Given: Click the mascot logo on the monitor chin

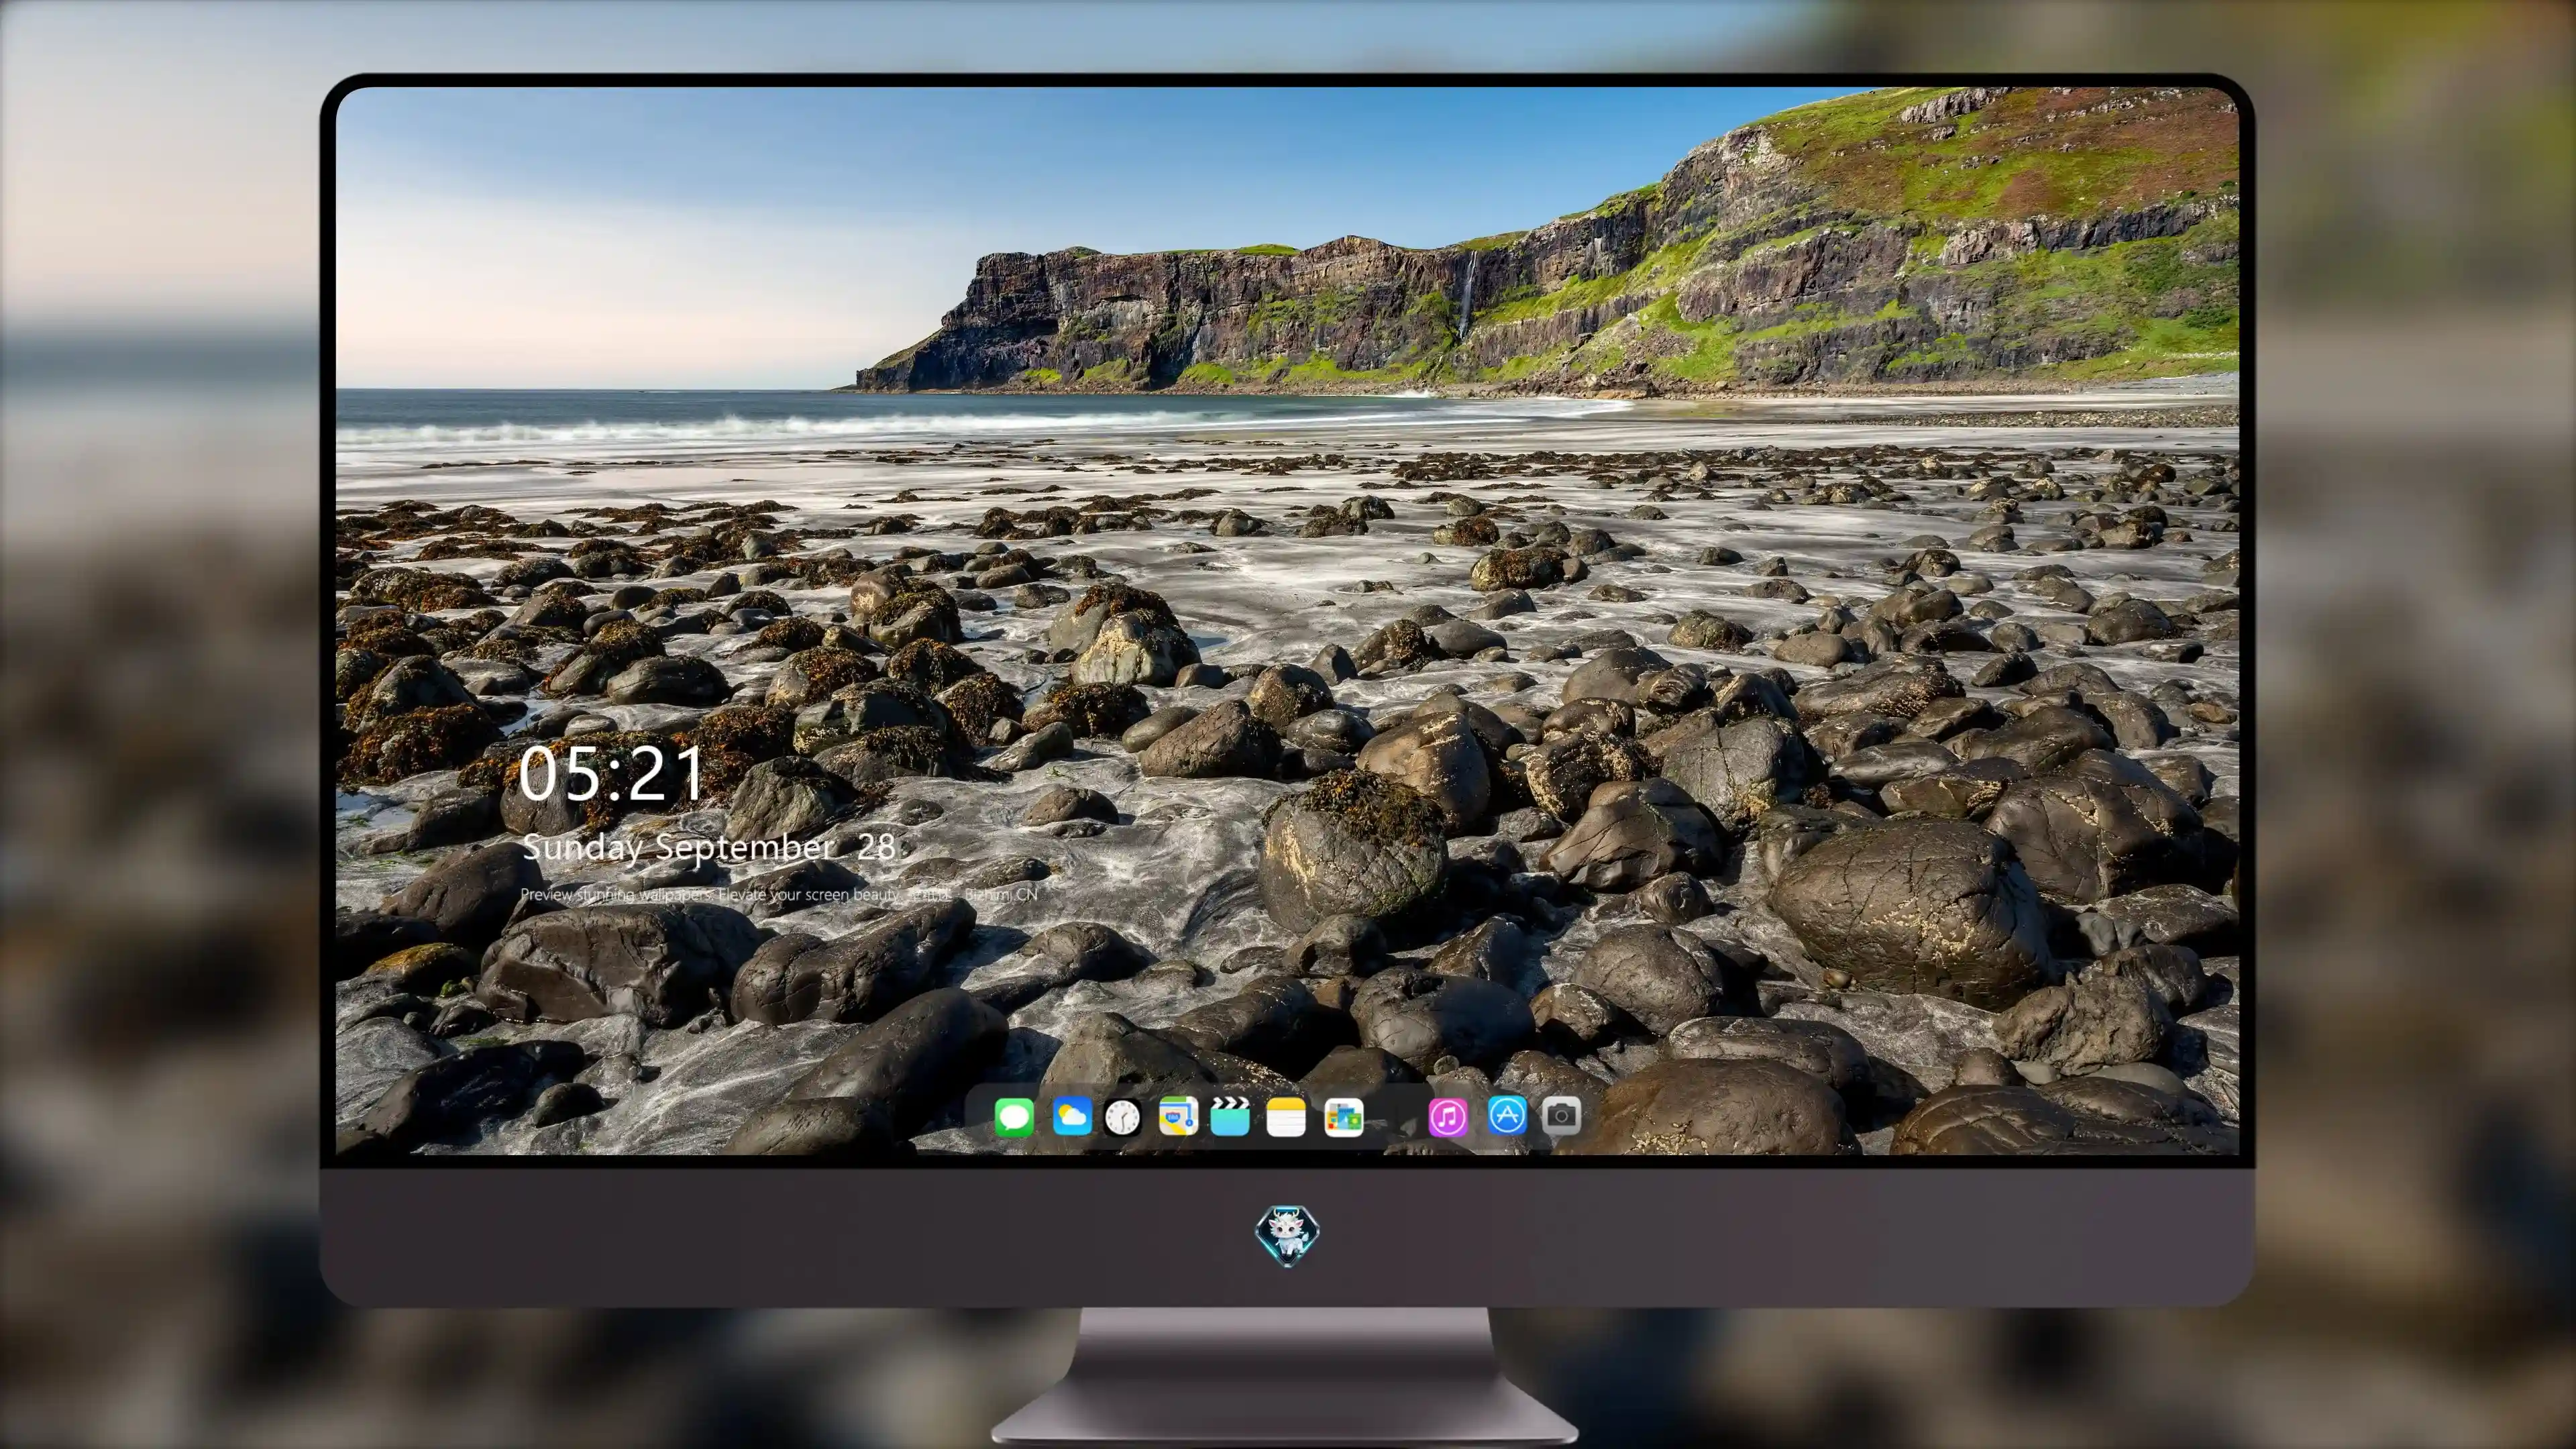Looking at the screenshot, I should click(x=1288, y=1236).
